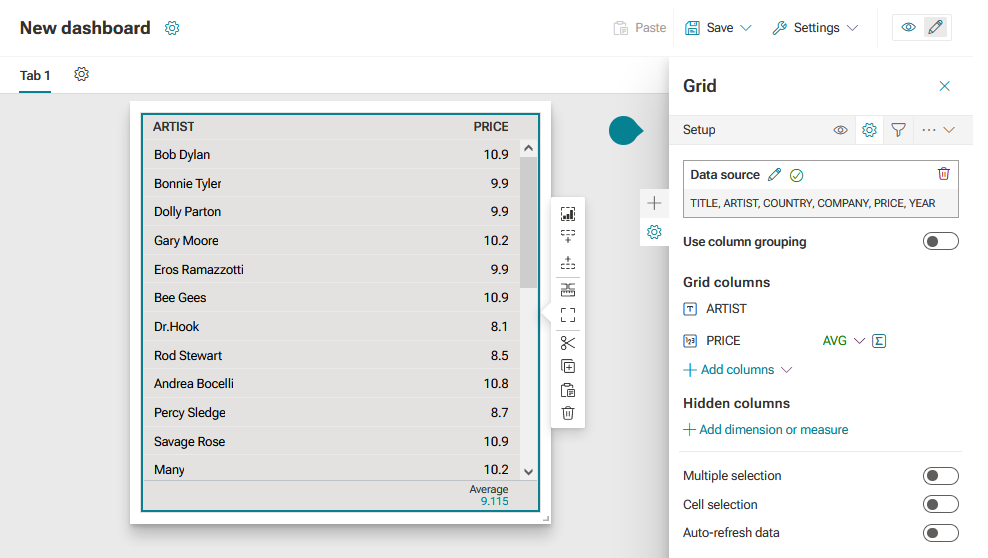
Task: Expand the Save dropdown arrow
Action: click(746, 28)
